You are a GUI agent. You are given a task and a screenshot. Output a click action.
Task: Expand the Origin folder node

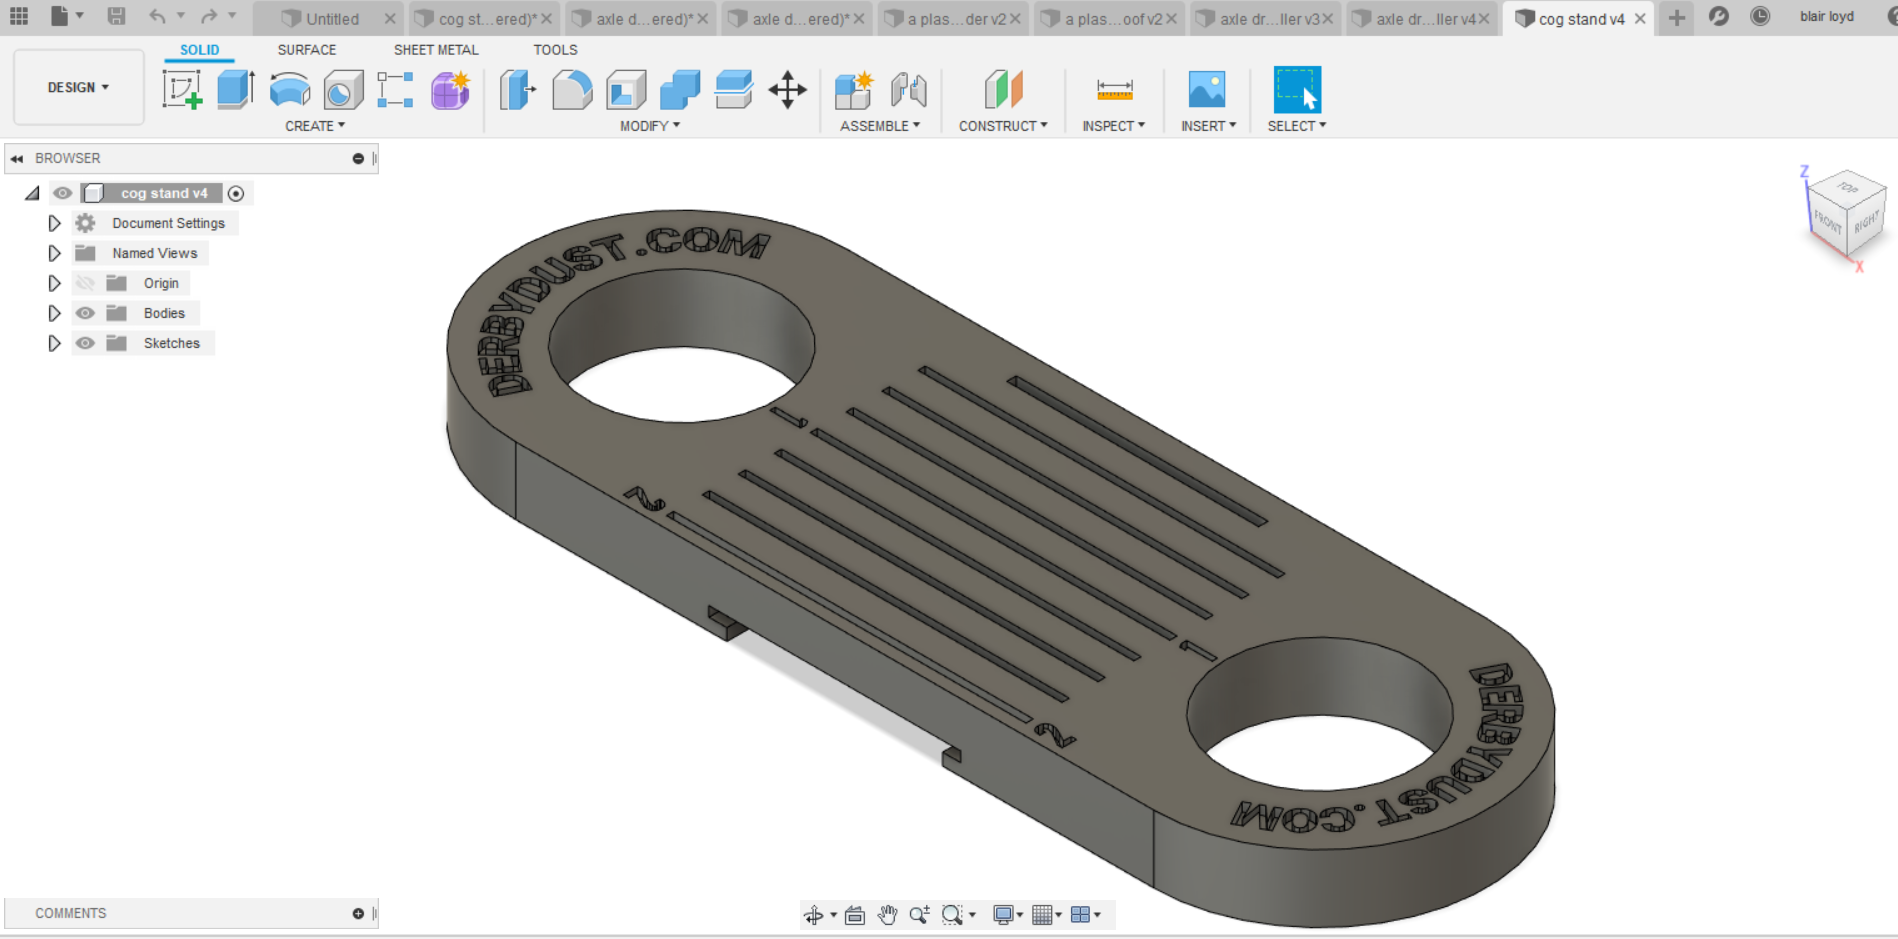[54, 283]
